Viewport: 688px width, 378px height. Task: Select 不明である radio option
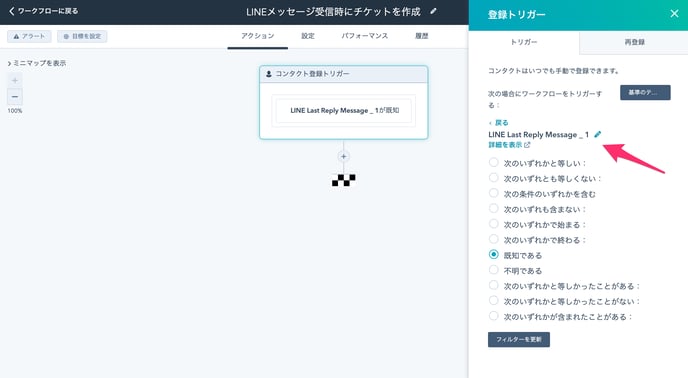[494, 270]
